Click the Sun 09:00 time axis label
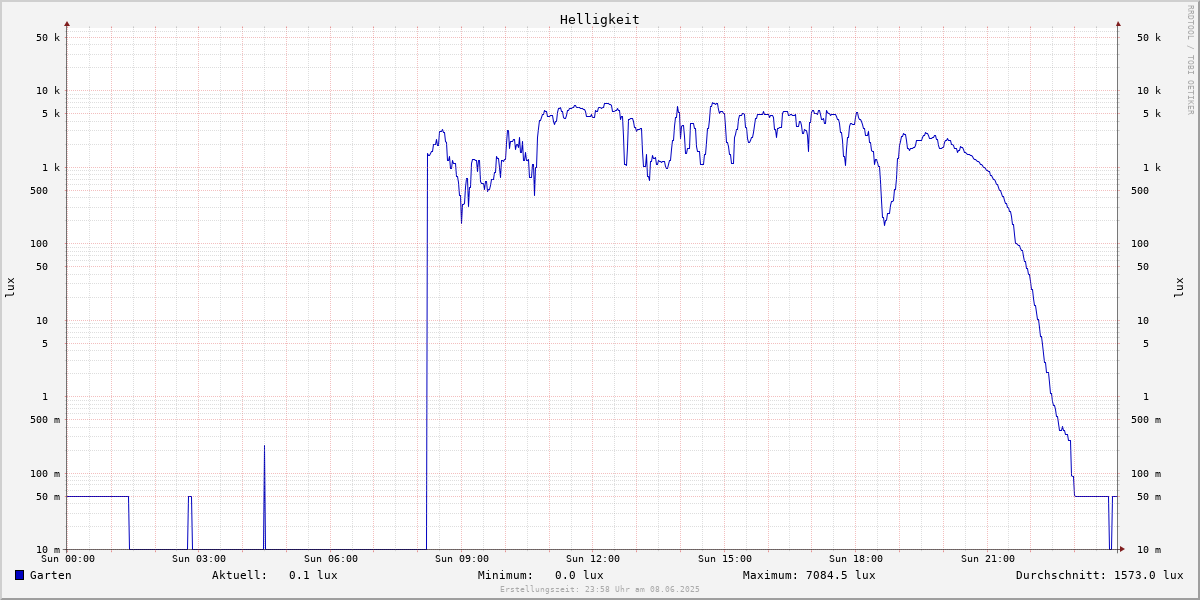Viewport: 1200px width, 600px height. pyautogui.click(x=462, y=559)
